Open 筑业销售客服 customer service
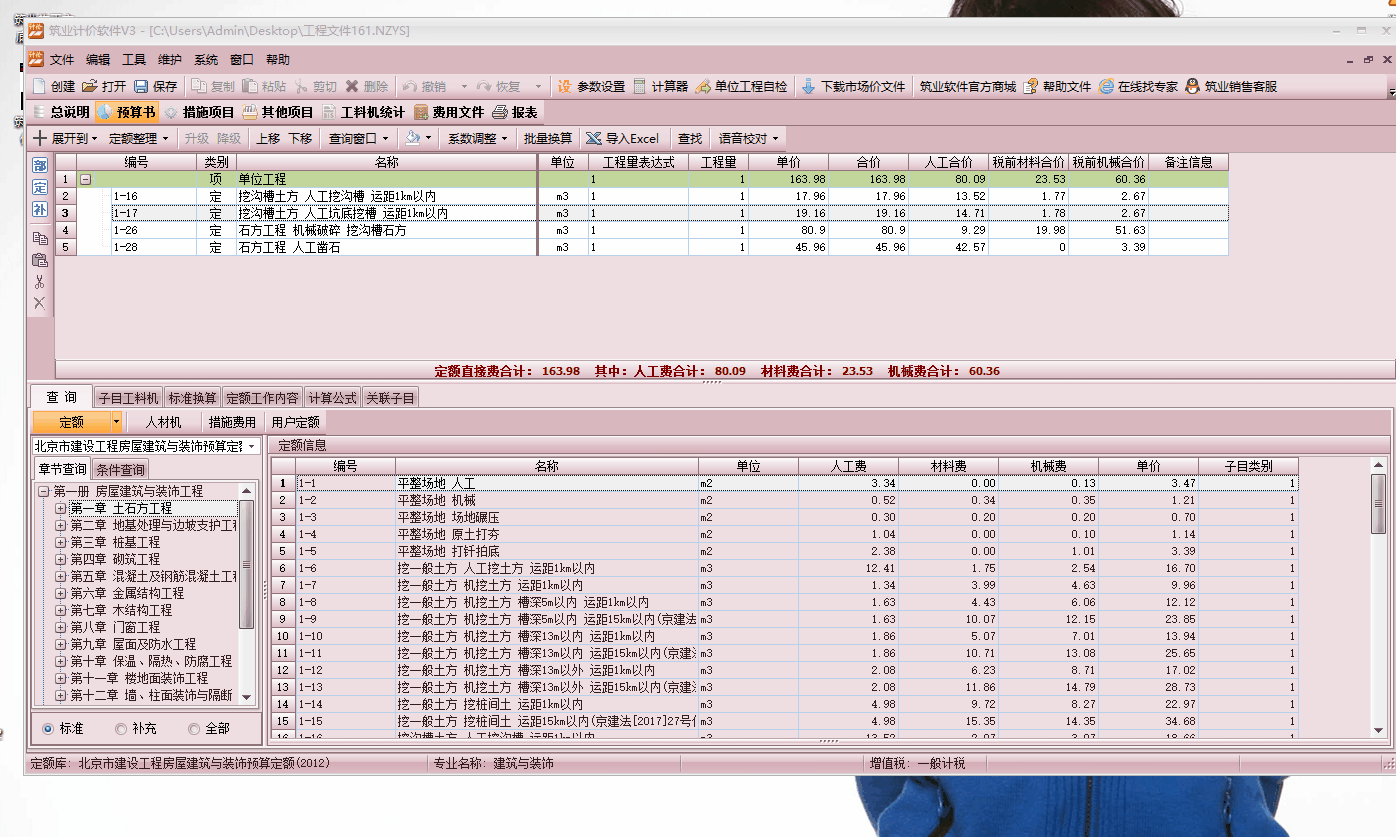This screenshot has height=837, width=1396. 1192,87
